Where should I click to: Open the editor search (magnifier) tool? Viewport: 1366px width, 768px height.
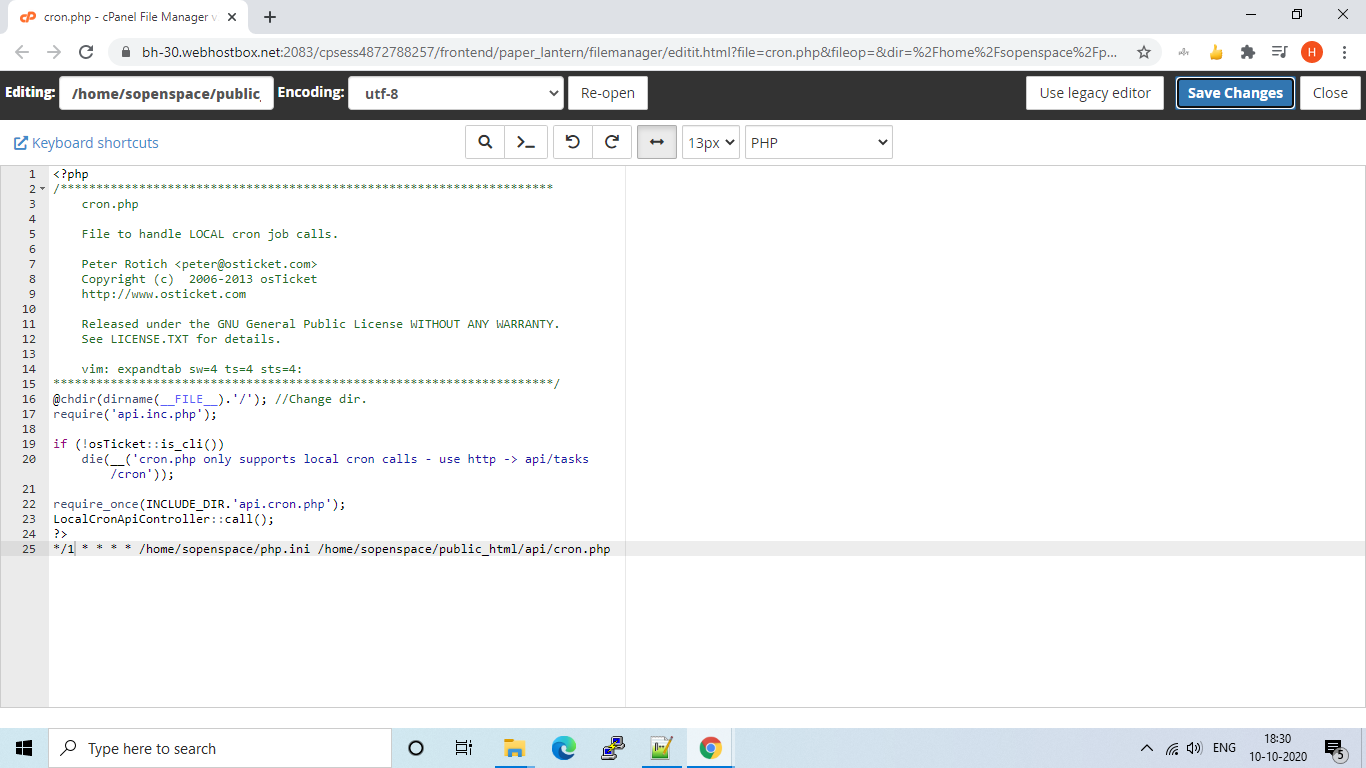click(x=485, y=142)
